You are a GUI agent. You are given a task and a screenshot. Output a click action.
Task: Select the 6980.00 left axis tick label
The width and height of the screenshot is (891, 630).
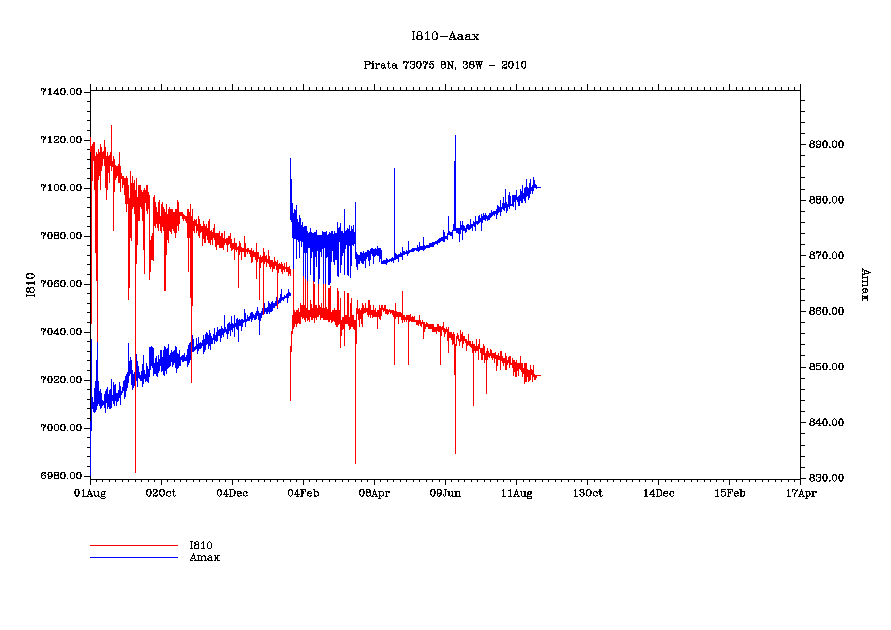[x=60, y=476]
